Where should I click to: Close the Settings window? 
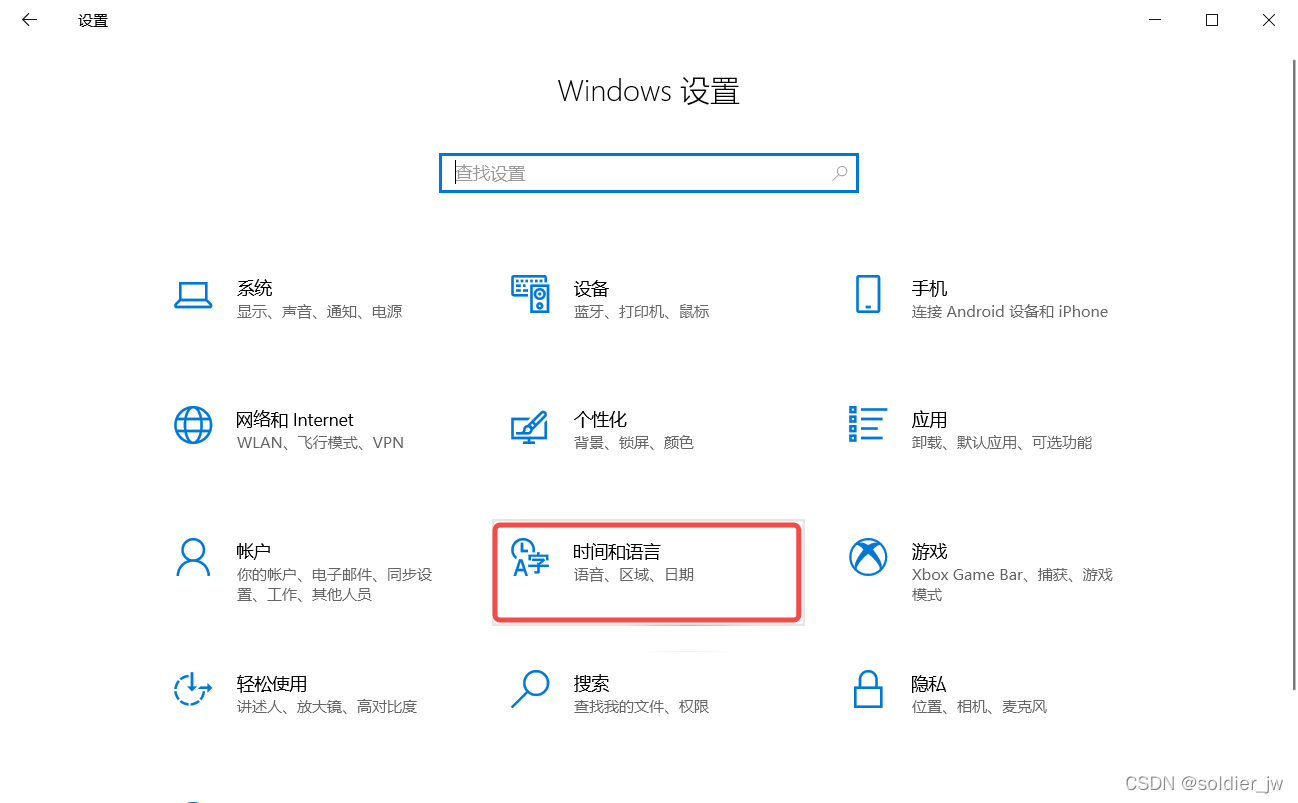tap(1269, 20)
